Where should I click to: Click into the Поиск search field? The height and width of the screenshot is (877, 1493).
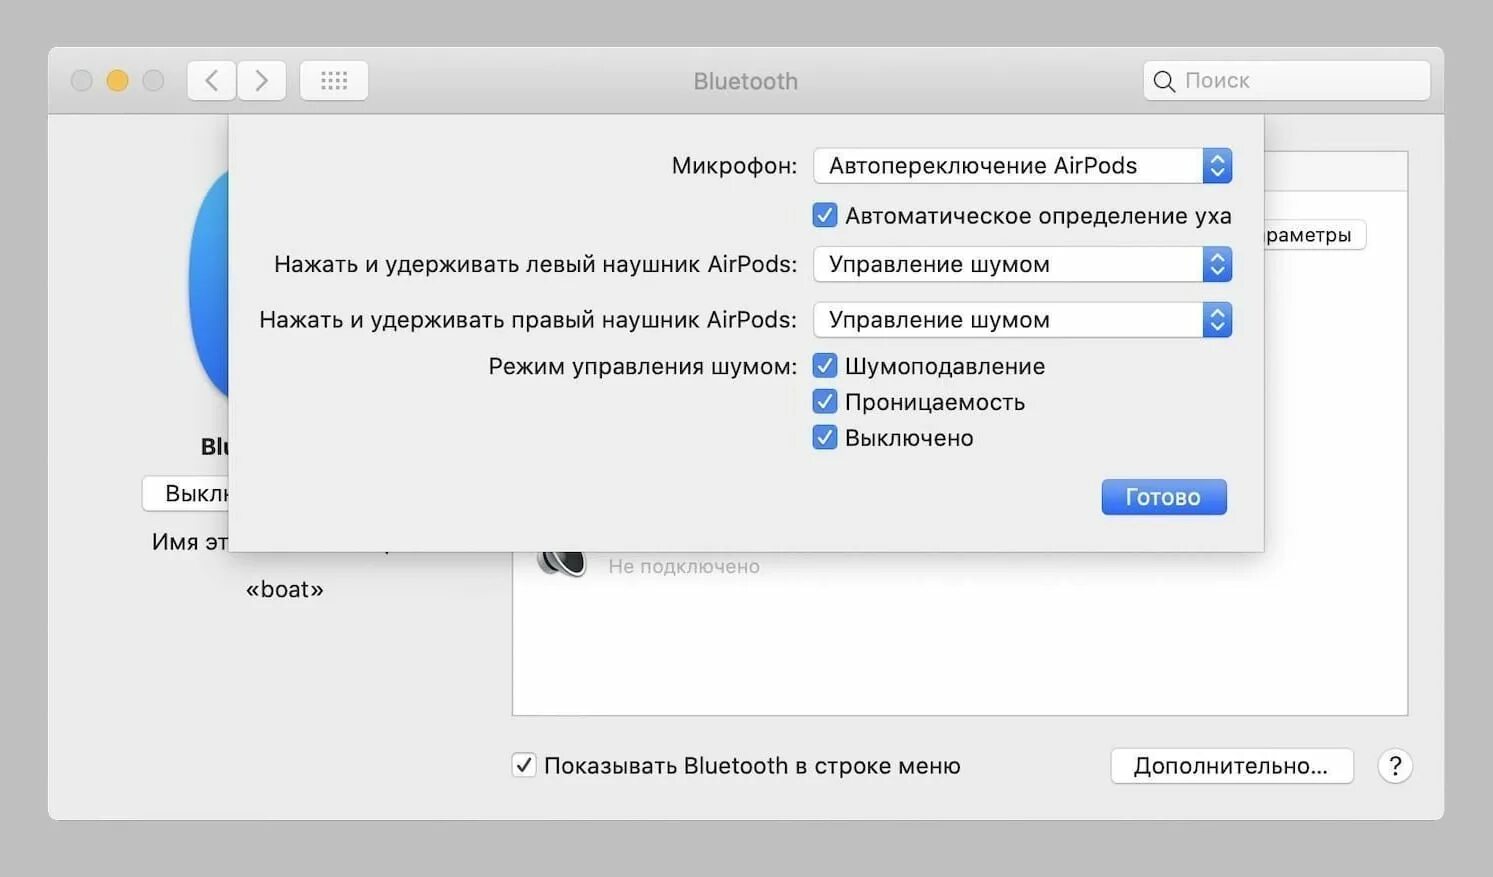pos(1287,81)
